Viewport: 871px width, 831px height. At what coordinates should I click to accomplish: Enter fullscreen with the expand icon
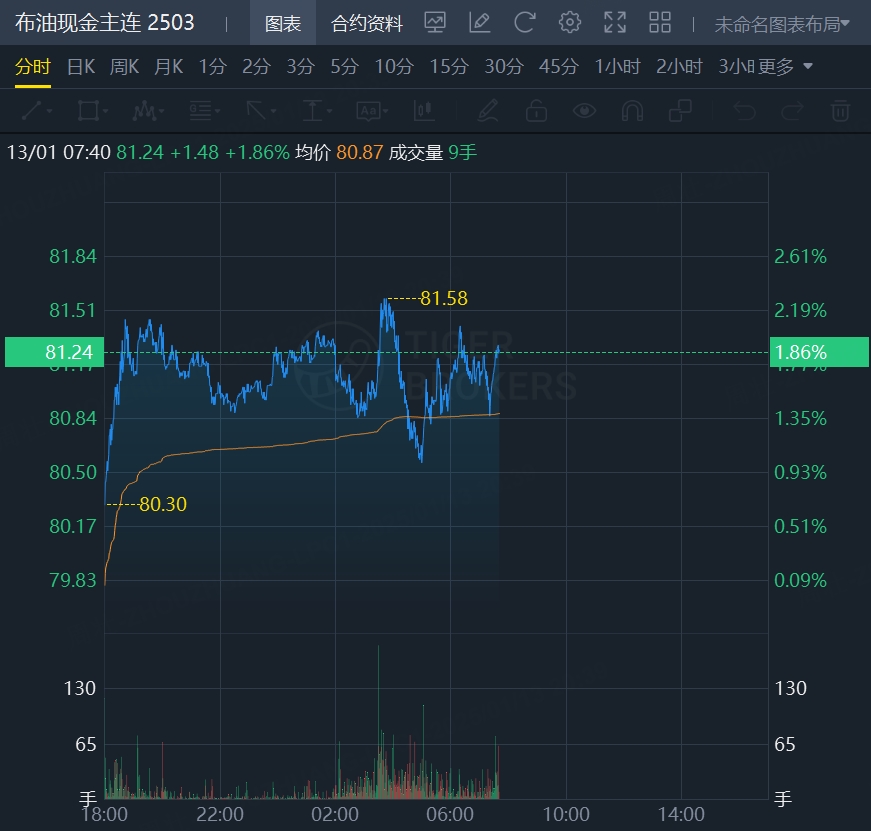615,22
